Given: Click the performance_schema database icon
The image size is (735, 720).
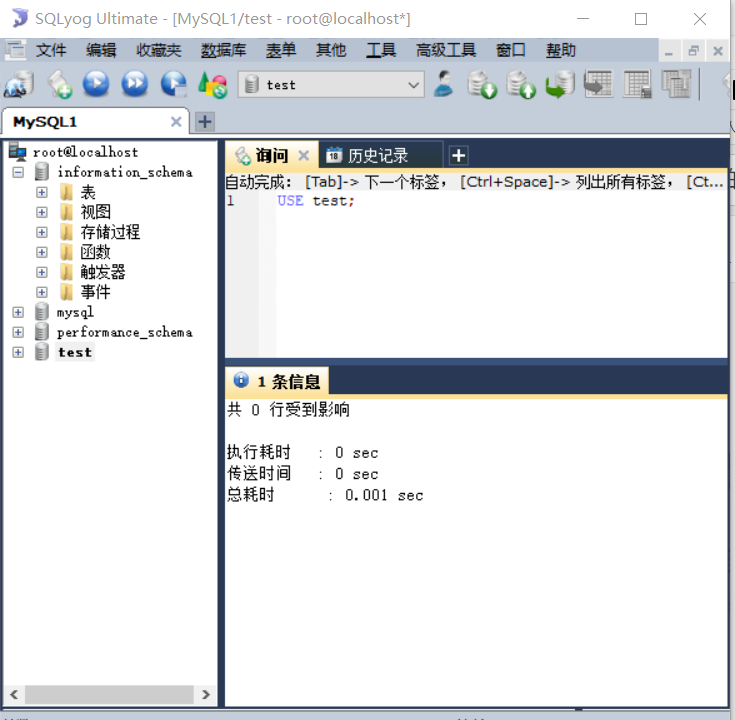Looking at the screenshot, I should 42,332.
